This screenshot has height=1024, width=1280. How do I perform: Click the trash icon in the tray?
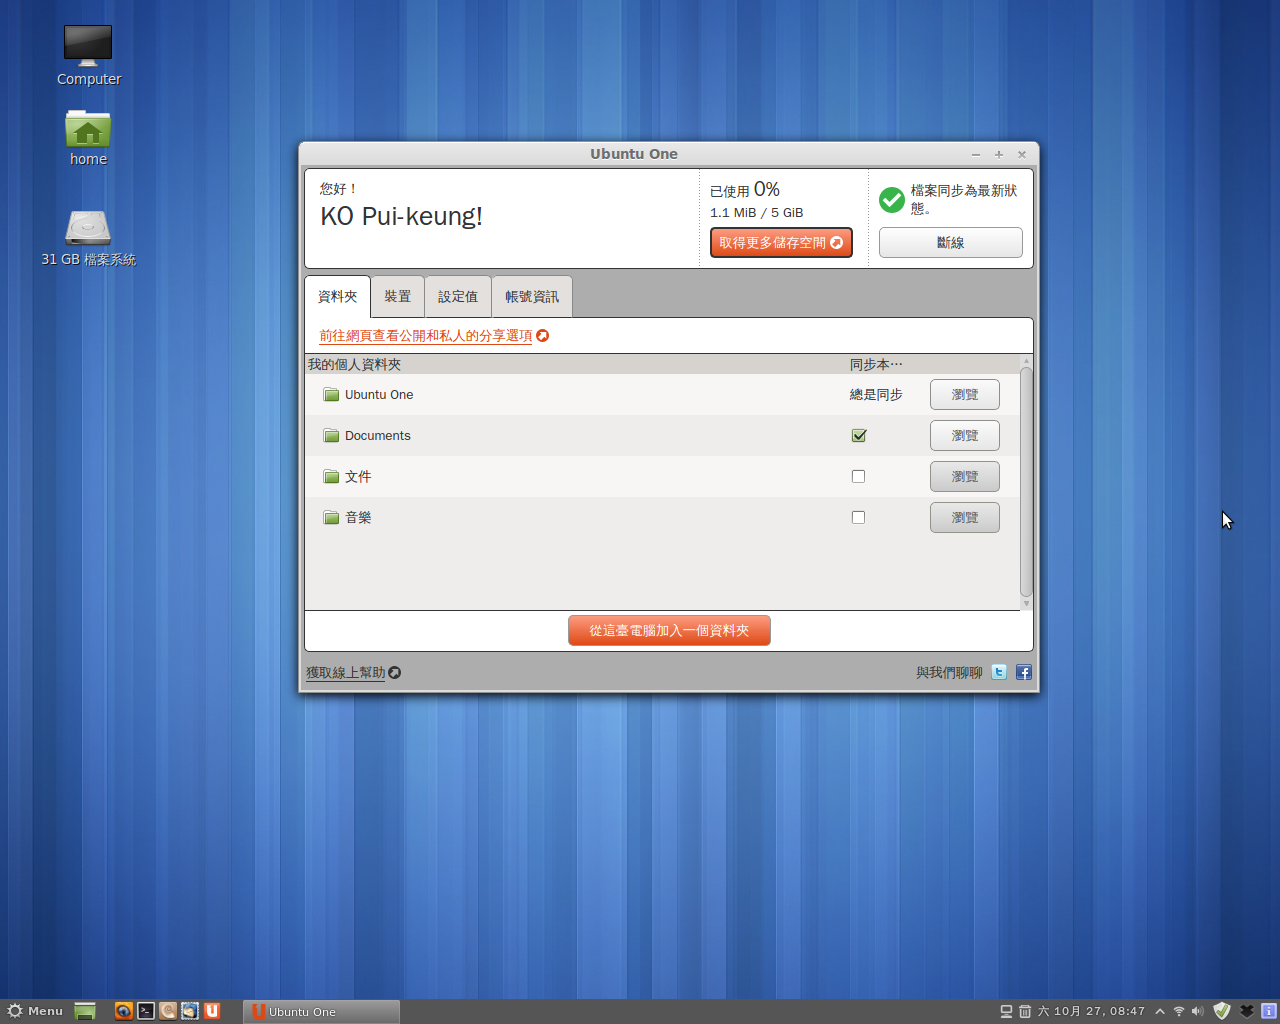(1025, 1011)
